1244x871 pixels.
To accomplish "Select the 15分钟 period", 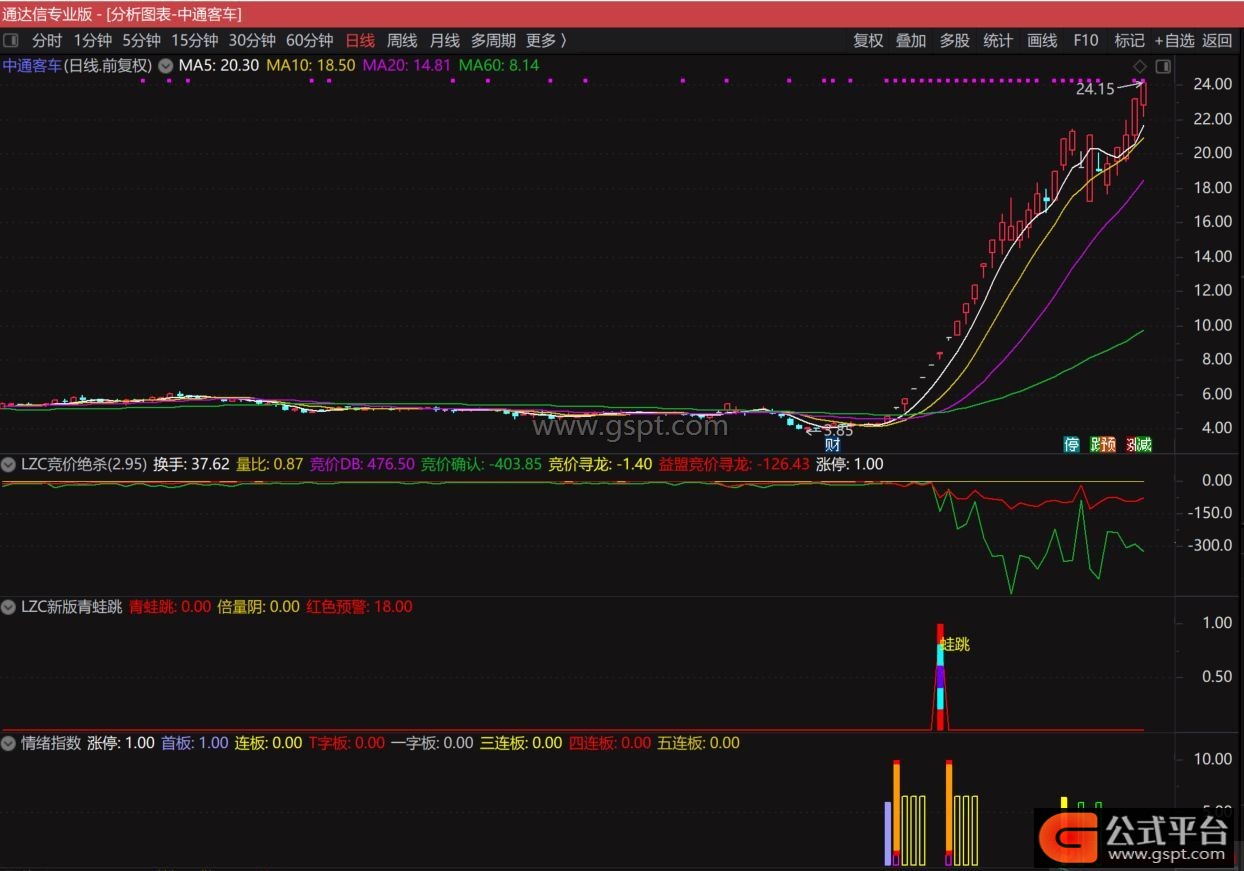I will [x=194, y=41].
